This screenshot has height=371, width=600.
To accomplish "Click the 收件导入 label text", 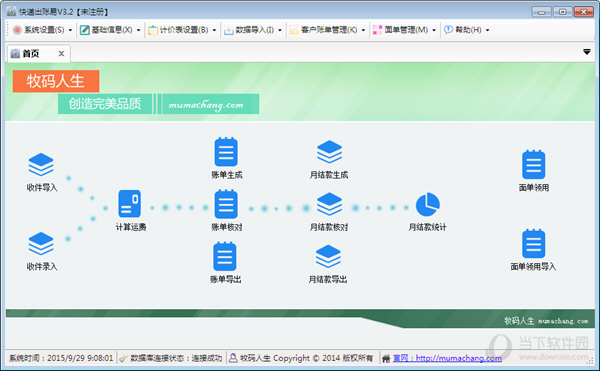I will [x=42, y=187].
